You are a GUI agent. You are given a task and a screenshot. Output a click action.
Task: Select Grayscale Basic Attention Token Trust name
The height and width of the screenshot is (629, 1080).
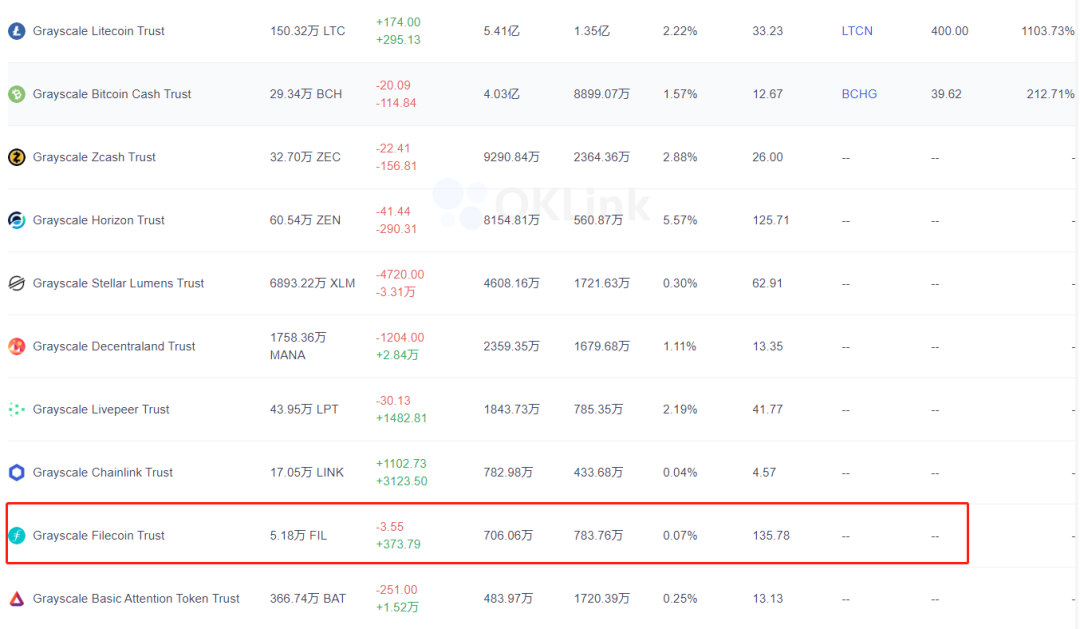(136, 599)
